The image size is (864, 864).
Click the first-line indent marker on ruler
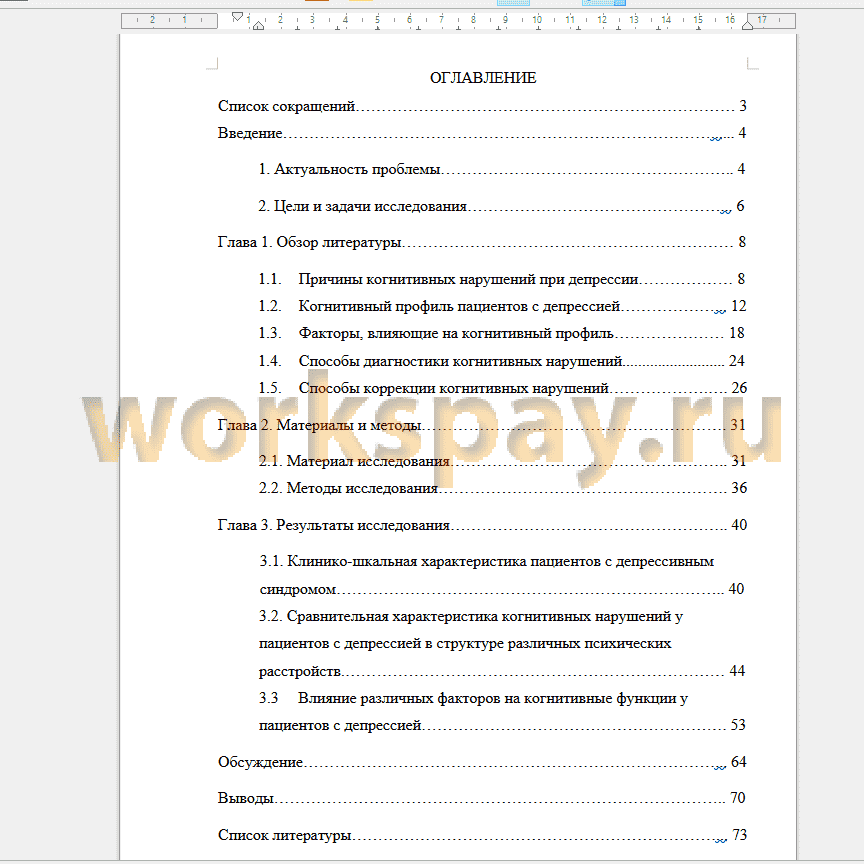tap(237, 17)
